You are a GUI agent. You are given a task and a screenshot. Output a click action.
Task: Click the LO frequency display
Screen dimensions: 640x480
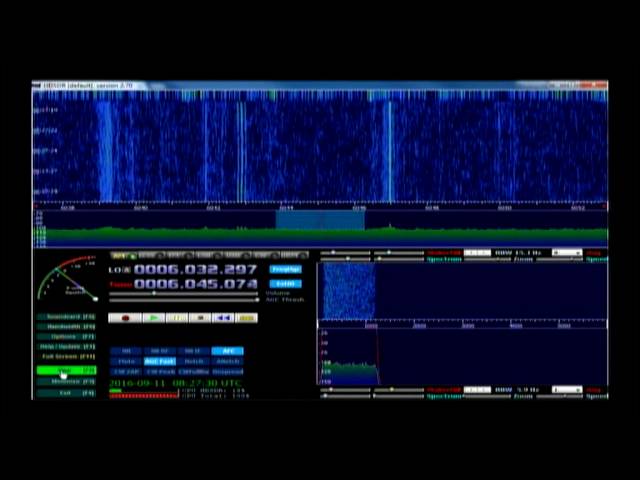pos(196,269)
